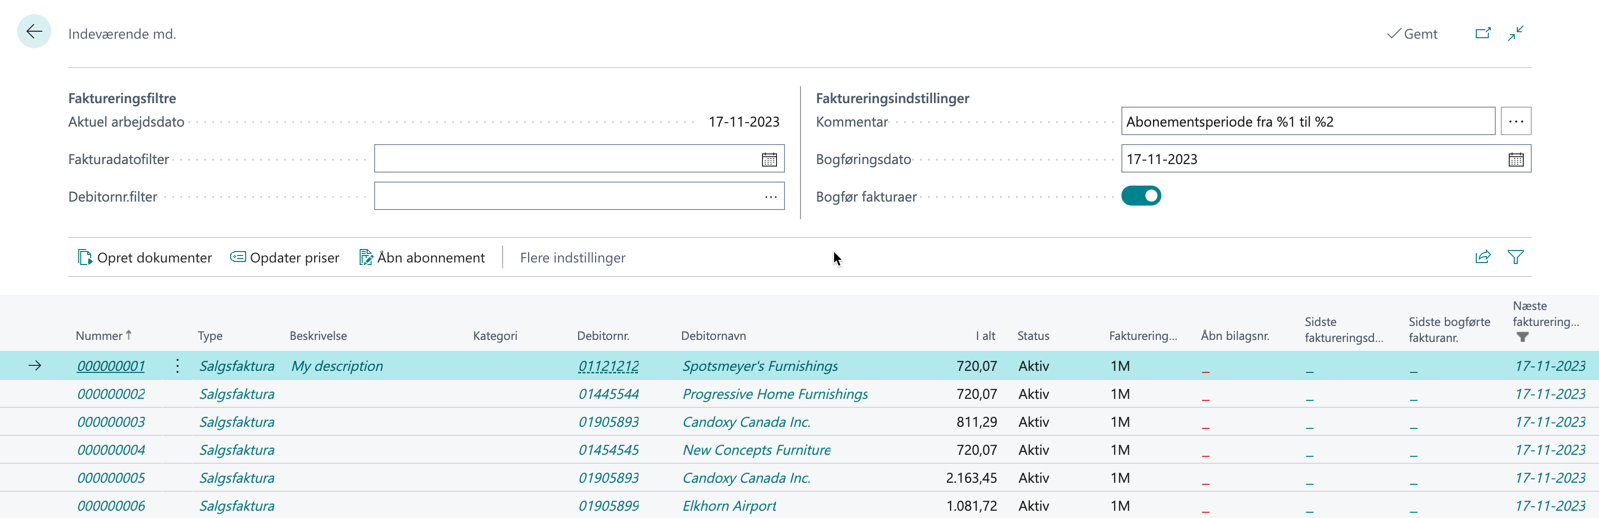Select Opdater priser action

pos(285,257)
